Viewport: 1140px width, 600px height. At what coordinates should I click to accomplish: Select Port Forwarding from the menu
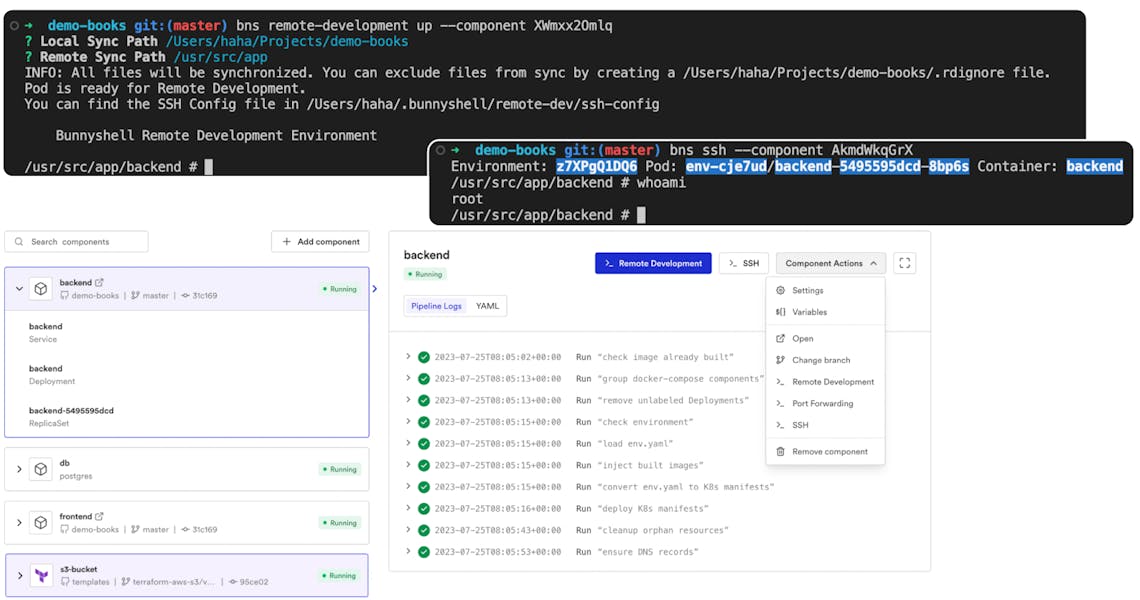point(822,404)
